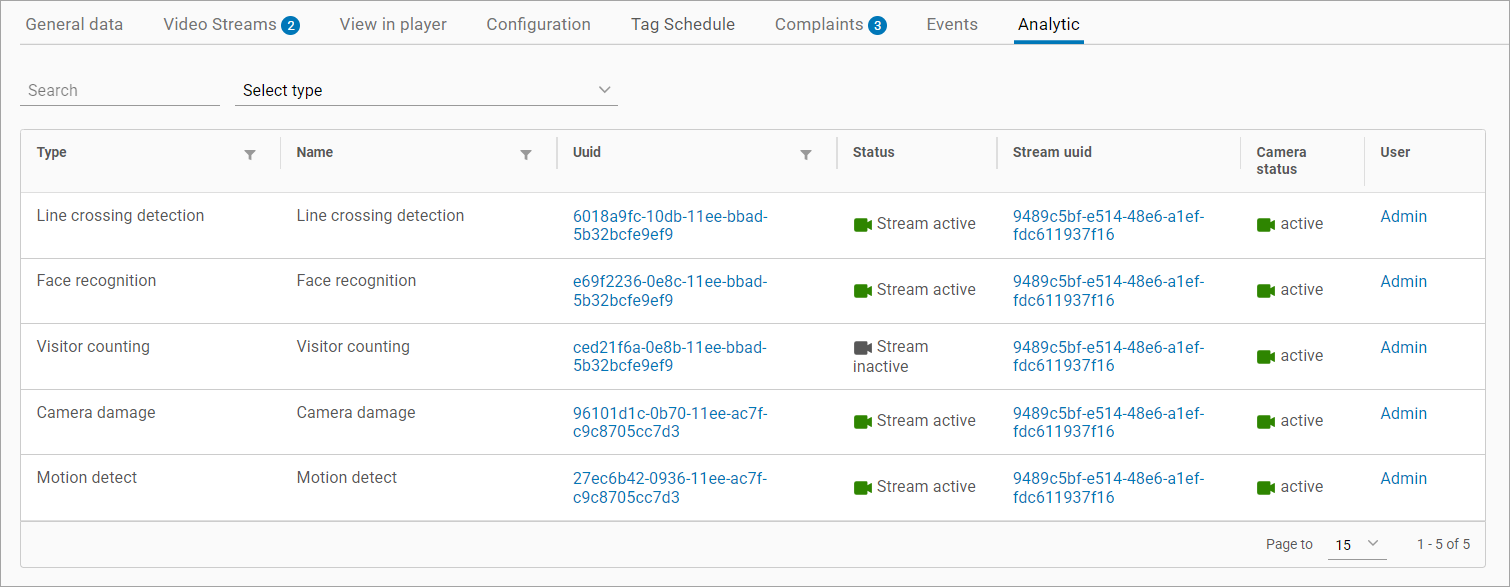Open the Events tab
This screenshot has width=1510, height=587.
952,24
